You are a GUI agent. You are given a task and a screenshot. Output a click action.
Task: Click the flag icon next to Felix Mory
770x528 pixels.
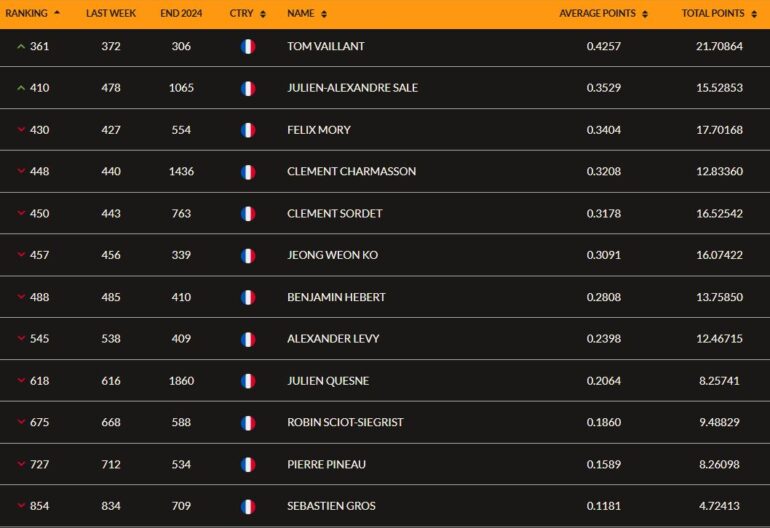(248, 130)
